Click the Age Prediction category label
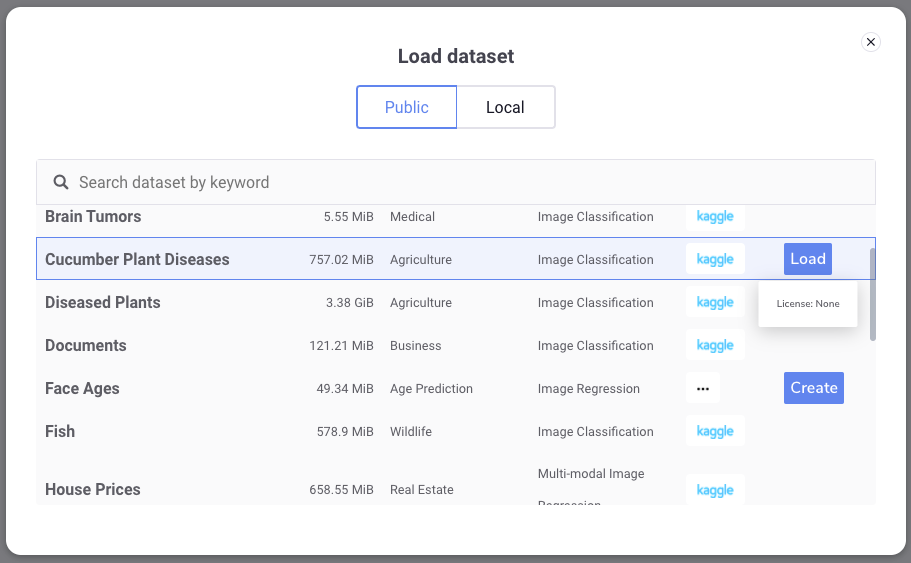The width and height of the screenshot is (911, 563). [431, 389]
